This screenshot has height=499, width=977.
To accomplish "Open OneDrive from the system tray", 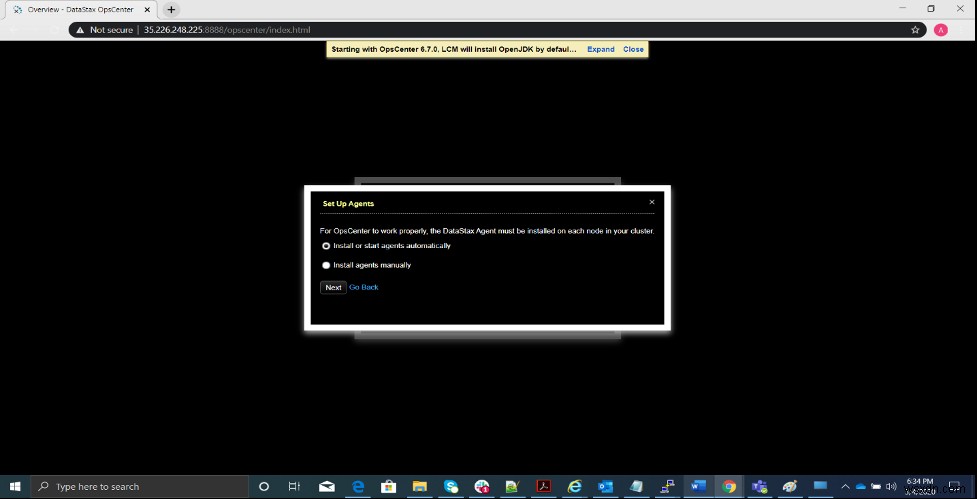I will pos(860,487).
